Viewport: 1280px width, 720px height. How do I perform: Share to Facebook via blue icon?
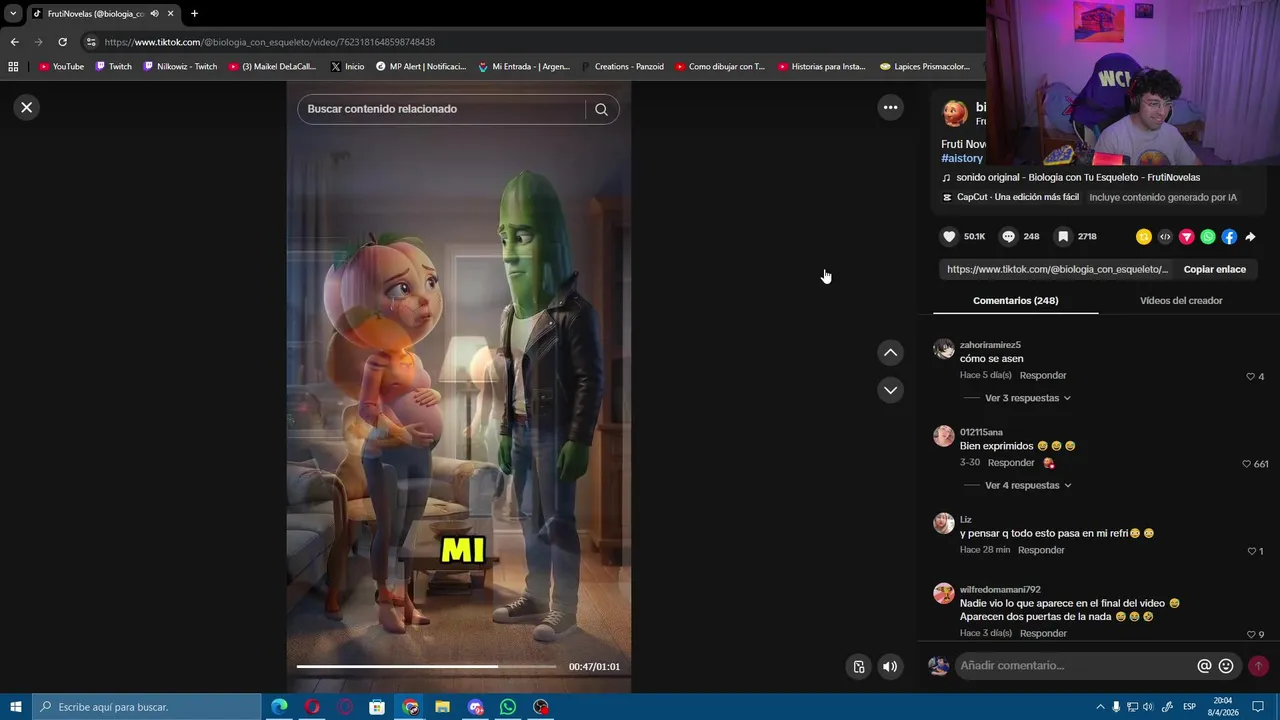(1229, 237)
